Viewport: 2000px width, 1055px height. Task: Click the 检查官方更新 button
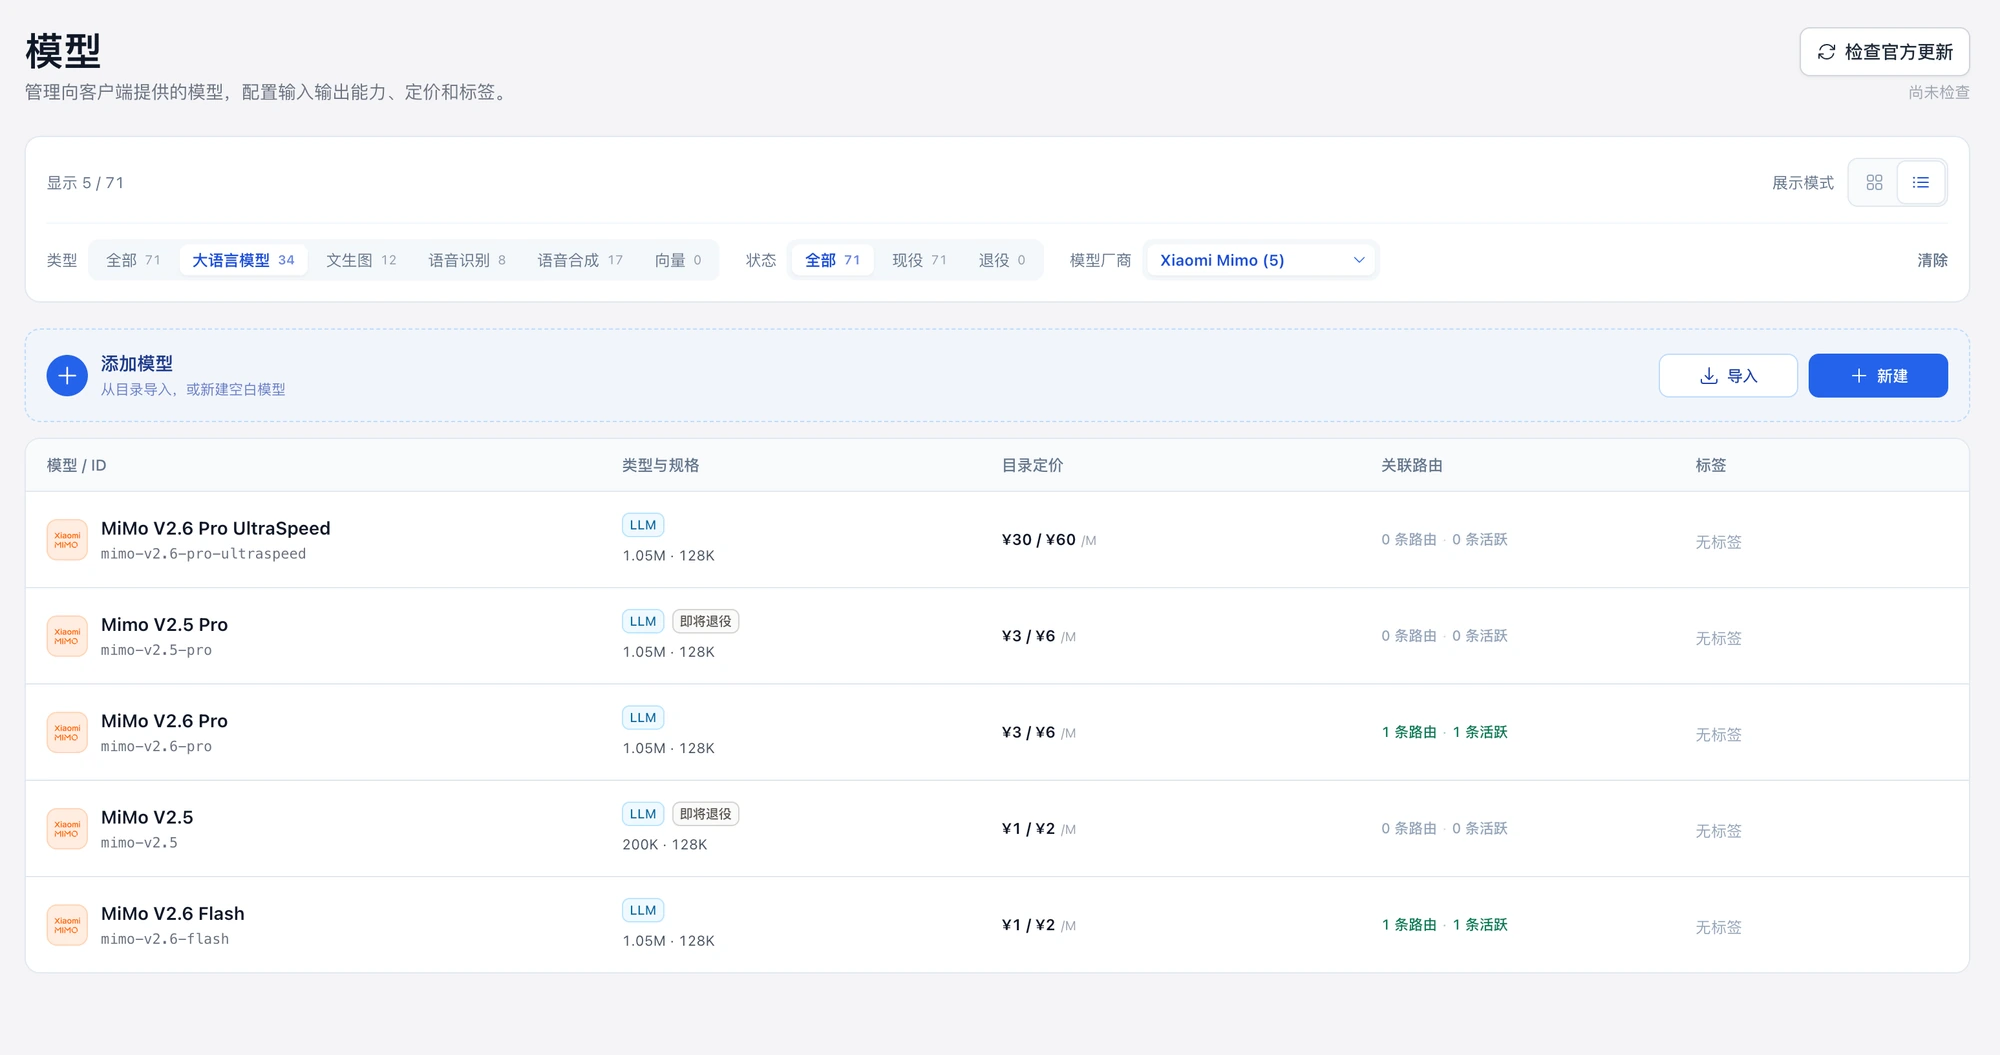click(1884, 52)
